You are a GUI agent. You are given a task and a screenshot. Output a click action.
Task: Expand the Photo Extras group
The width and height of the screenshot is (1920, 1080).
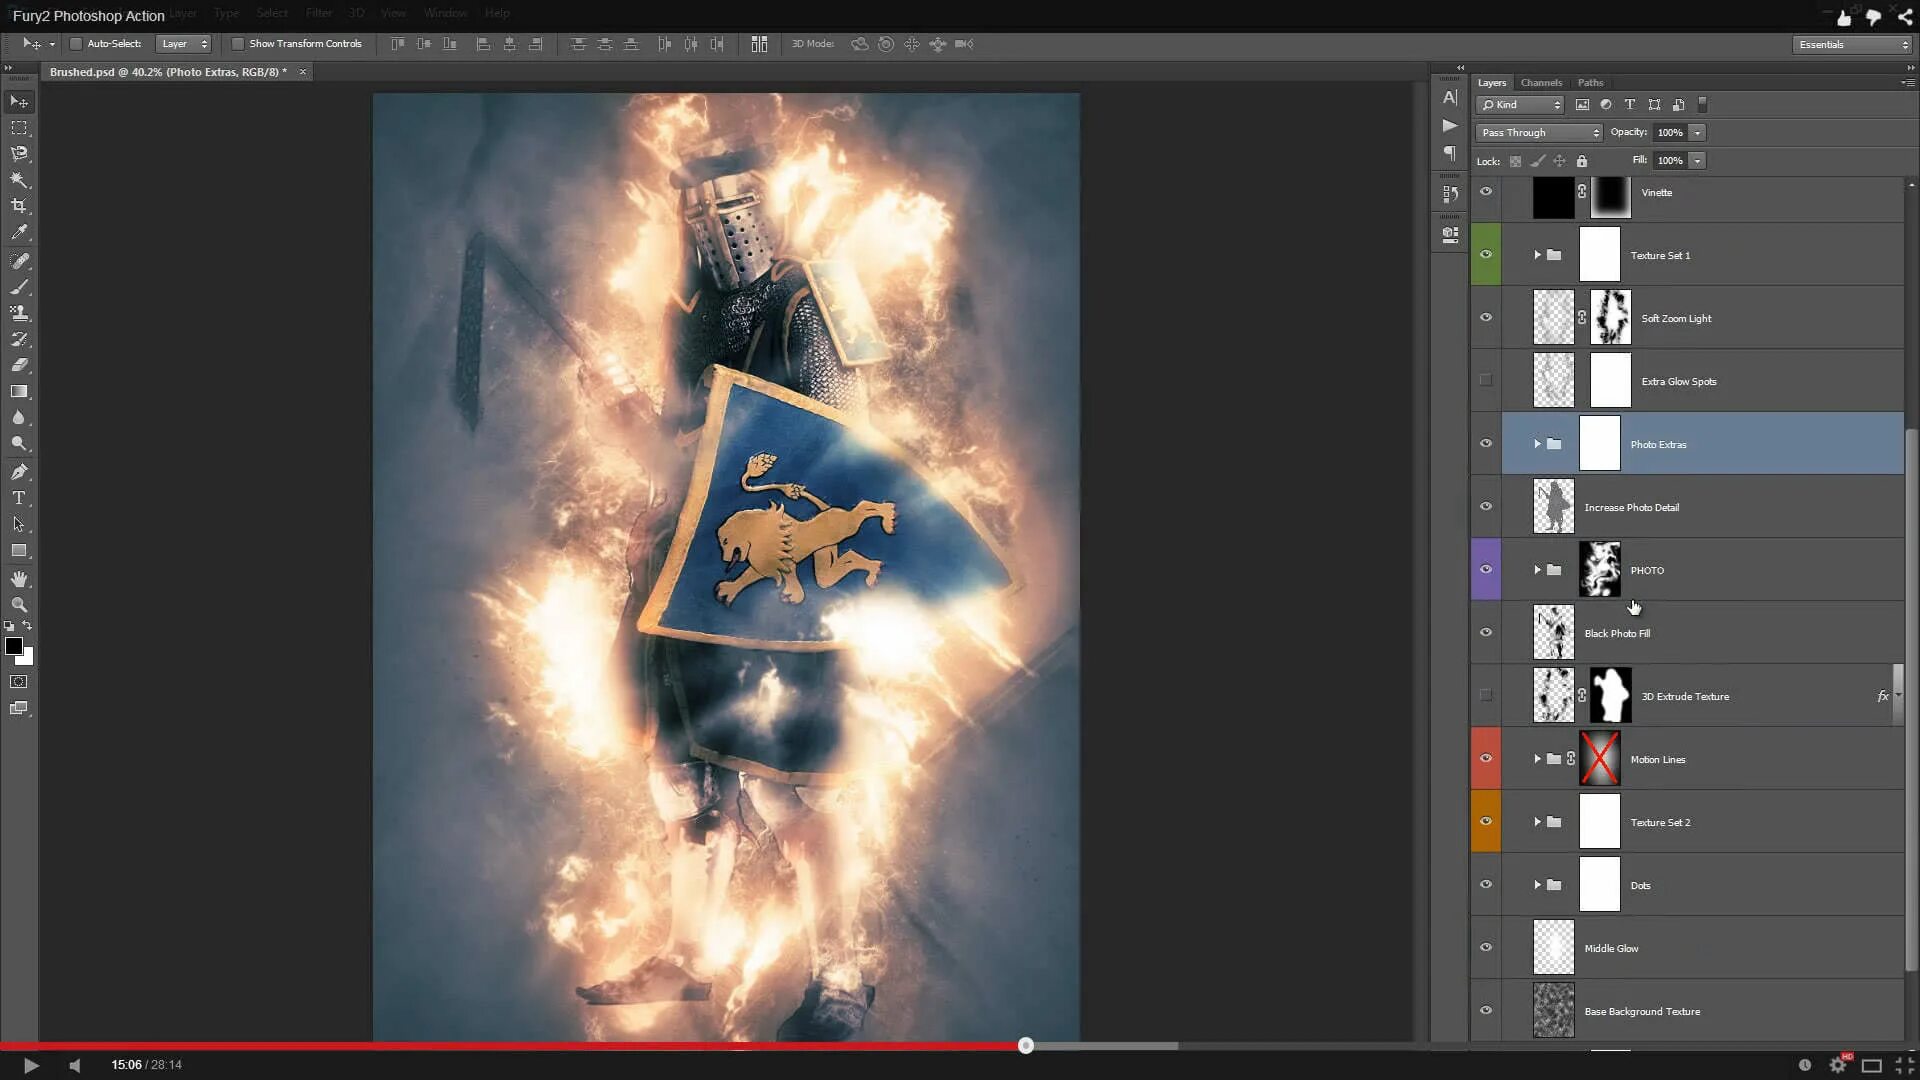(x=1537, y=444)
